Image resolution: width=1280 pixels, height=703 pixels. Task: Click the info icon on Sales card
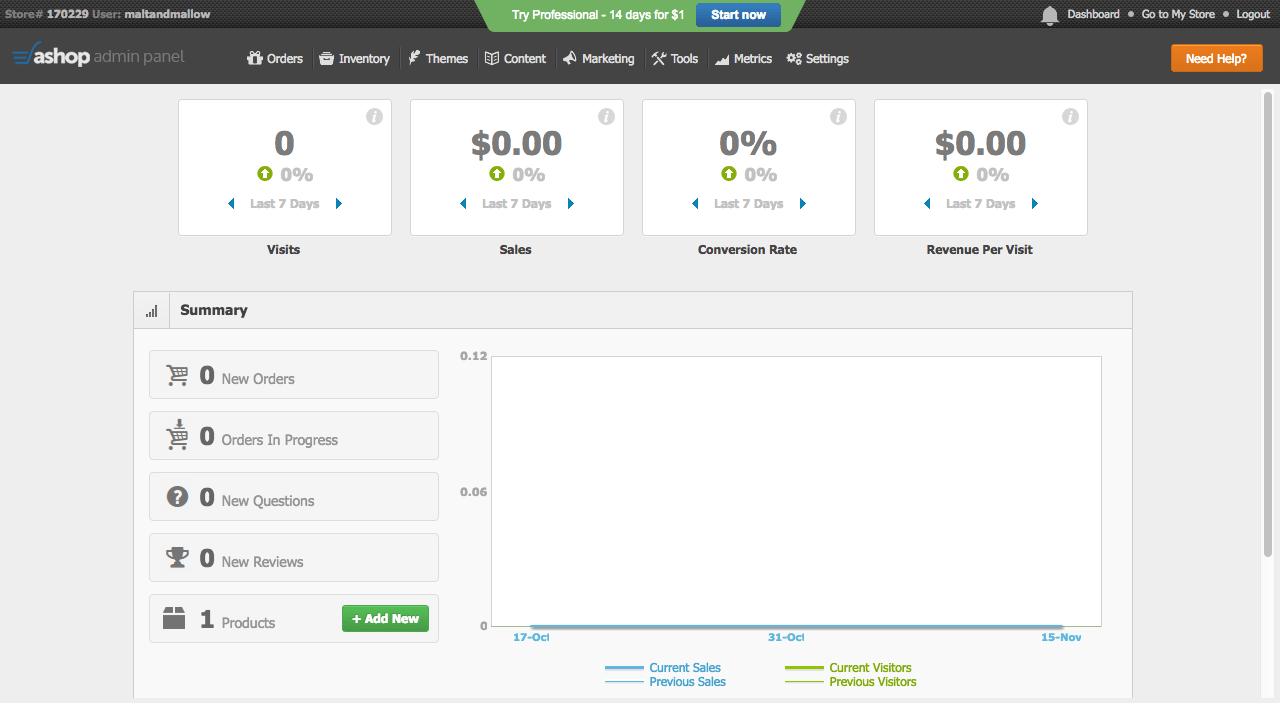click(x=606, y=117)
